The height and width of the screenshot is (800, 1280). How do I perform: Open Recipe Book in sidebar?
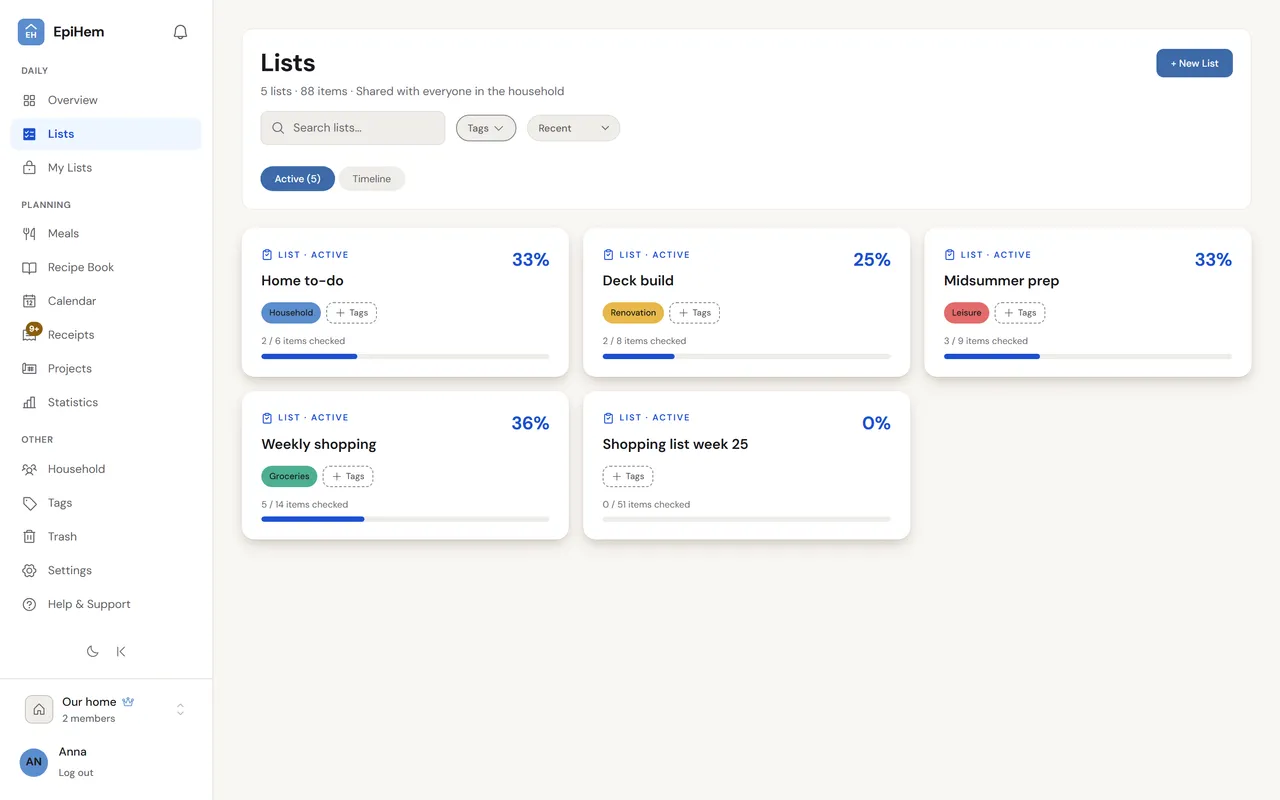click(106, 267)
